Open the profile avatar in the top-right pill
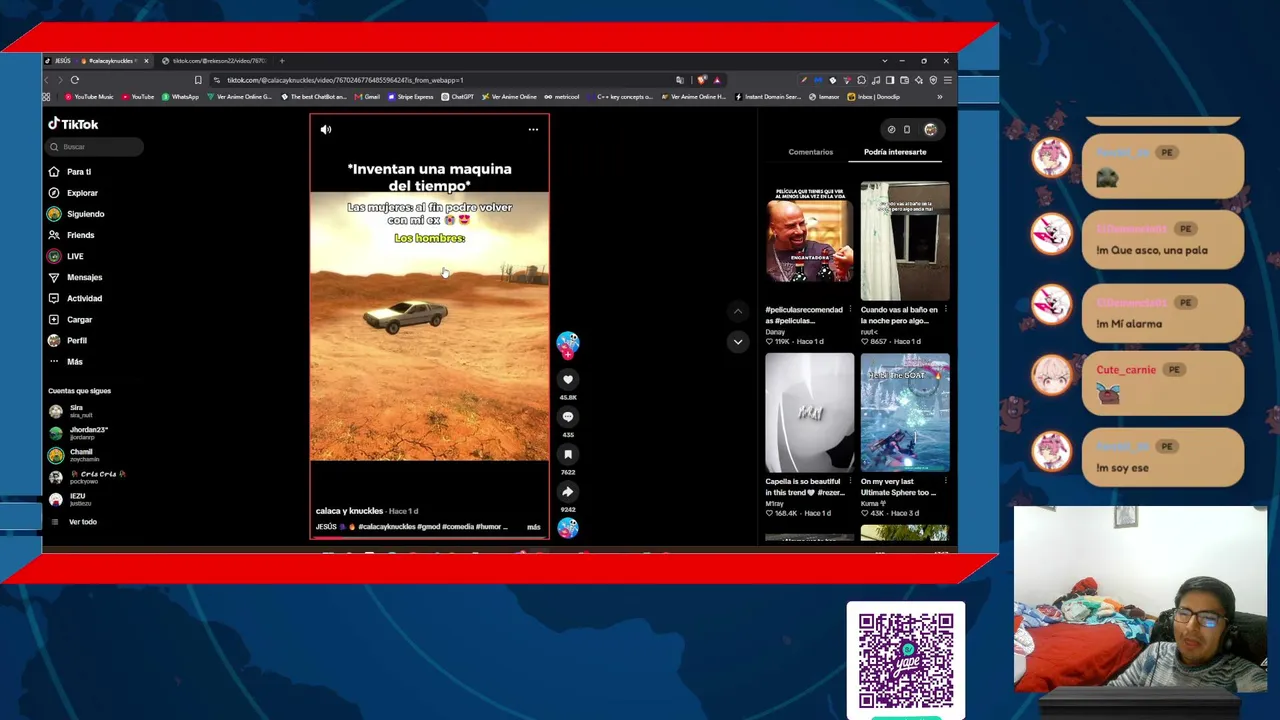Viewport: 1280px width, 720px height. [x=930, y=129]
